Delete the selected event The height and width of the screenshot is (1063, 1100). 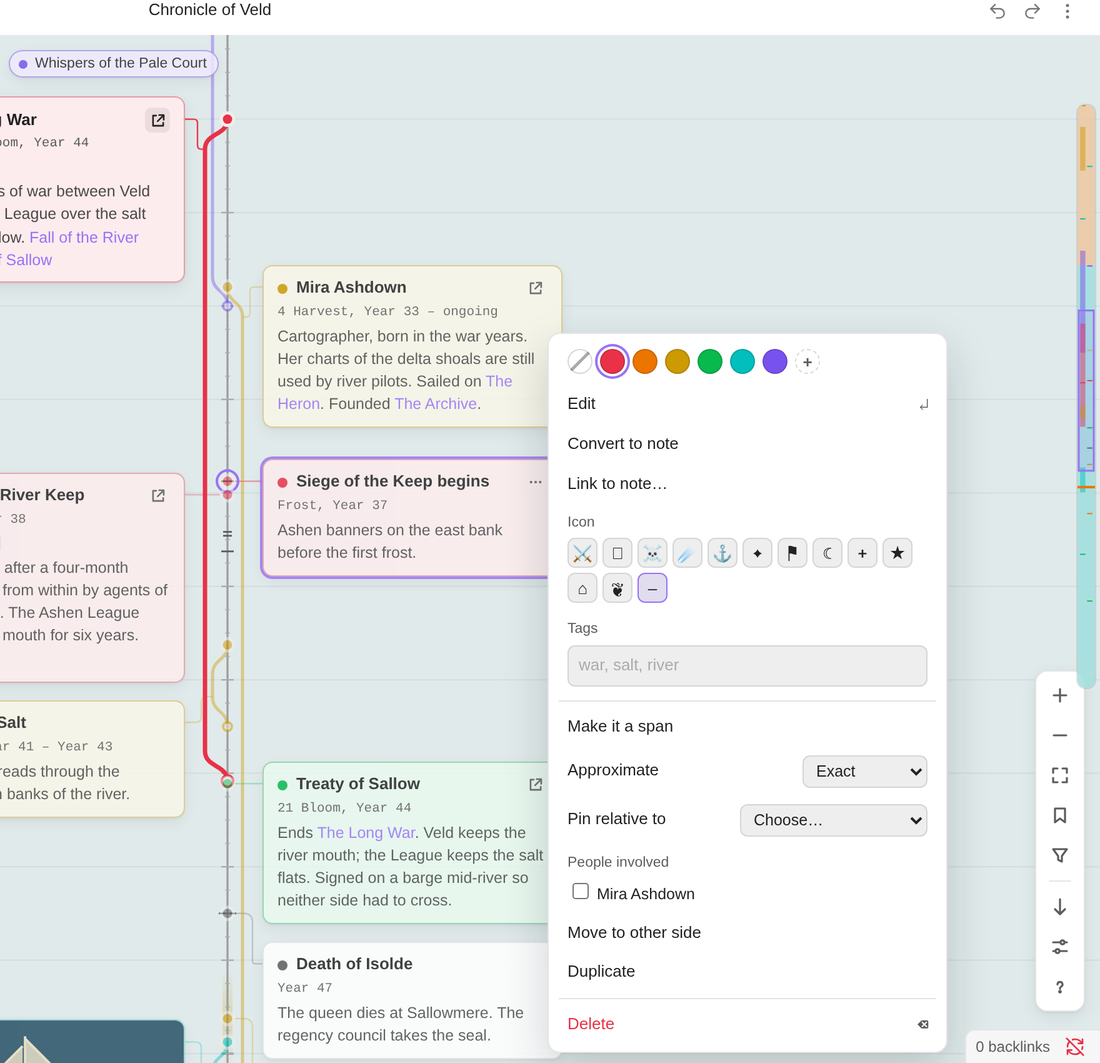tap(747, 1024)
